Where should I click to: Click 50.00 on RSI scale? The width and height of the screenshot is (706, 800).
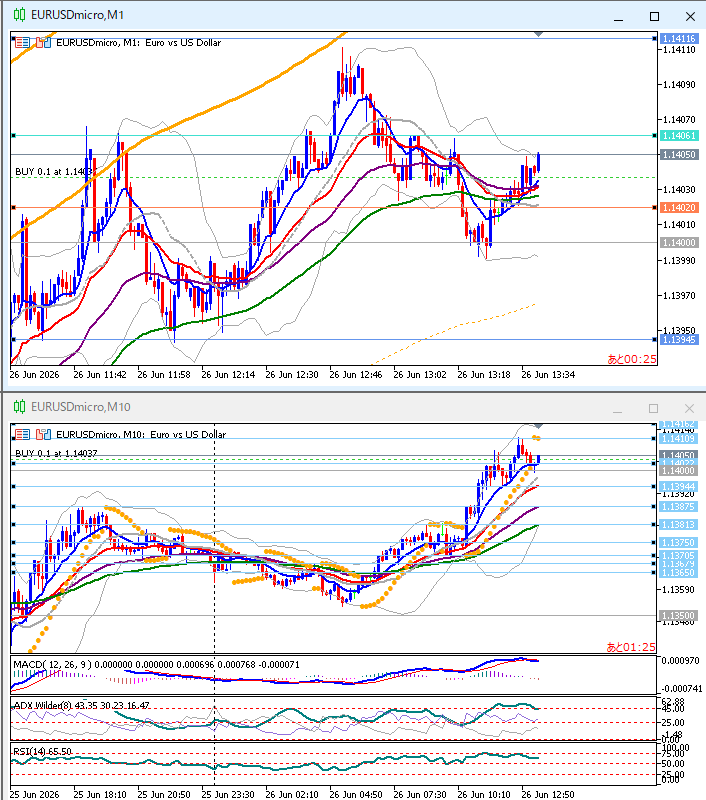[x=673, y=763]
